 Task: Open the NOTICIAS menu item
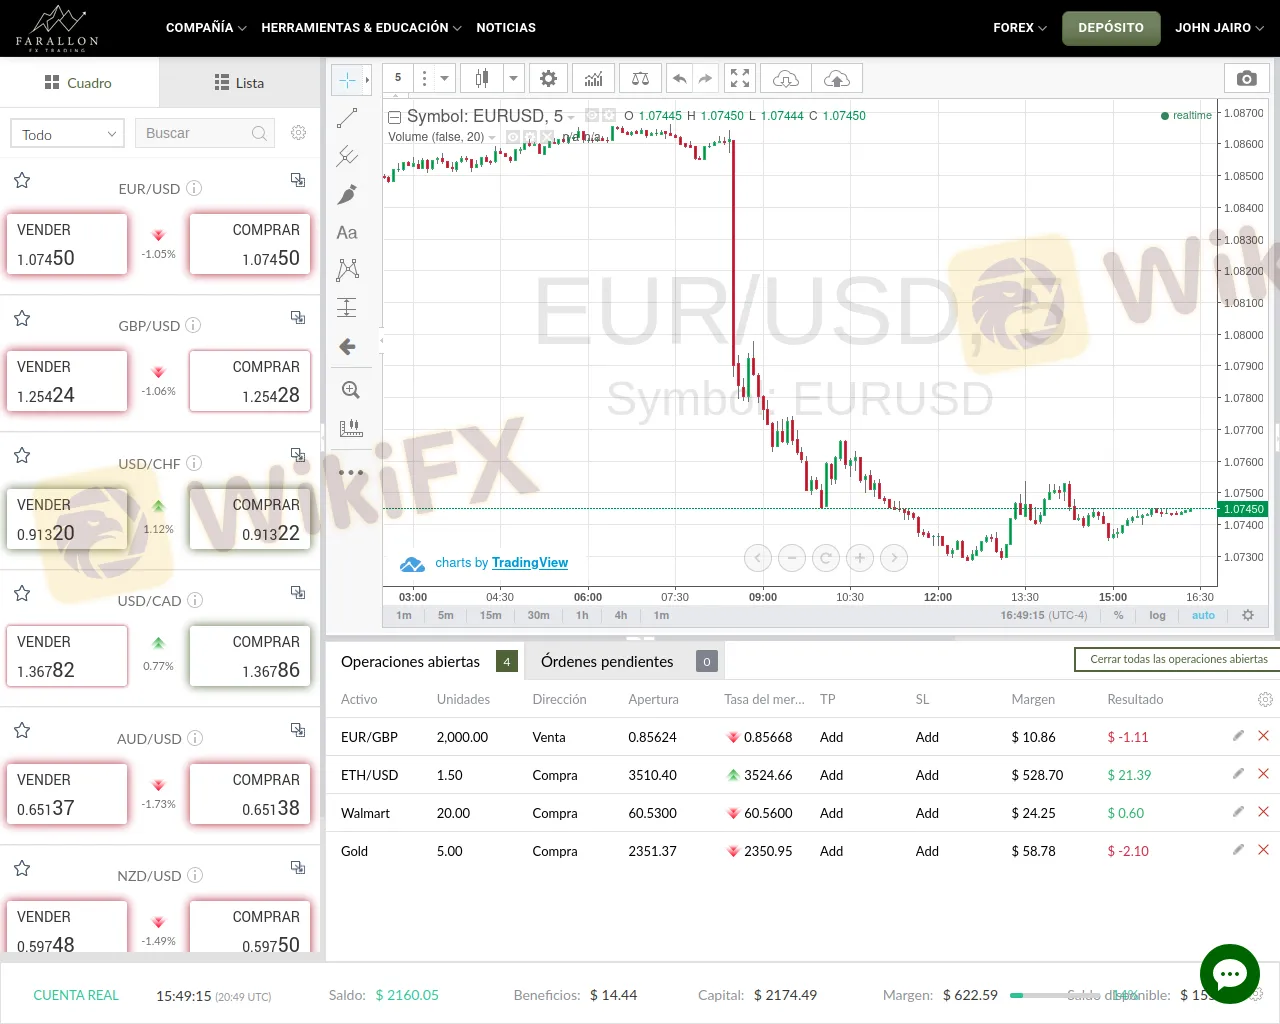tap(506, 28)
